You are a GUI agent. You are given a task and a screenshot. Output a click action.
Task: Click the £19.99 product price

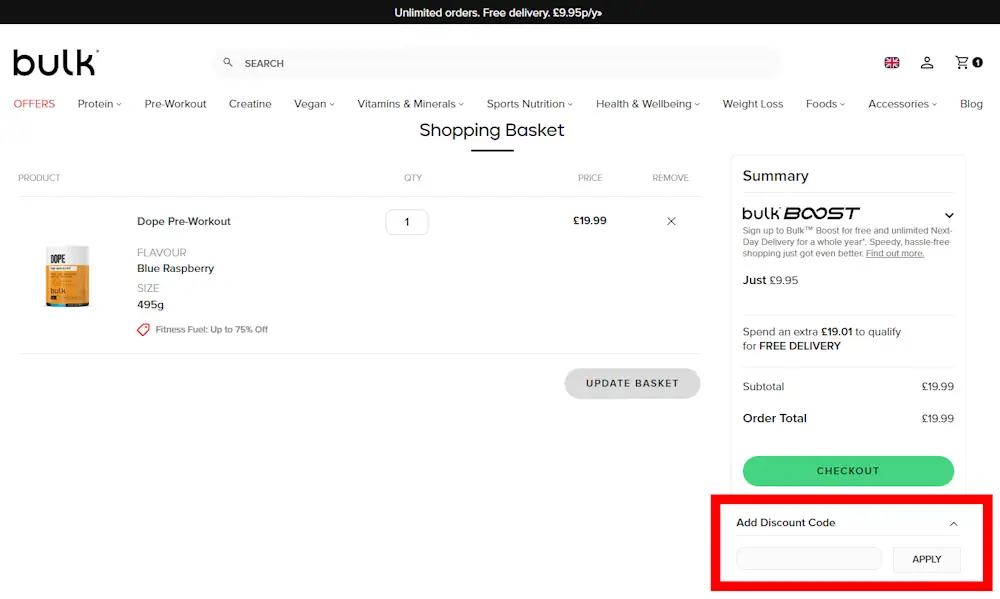pyautogui.click(x=590, y=221)
